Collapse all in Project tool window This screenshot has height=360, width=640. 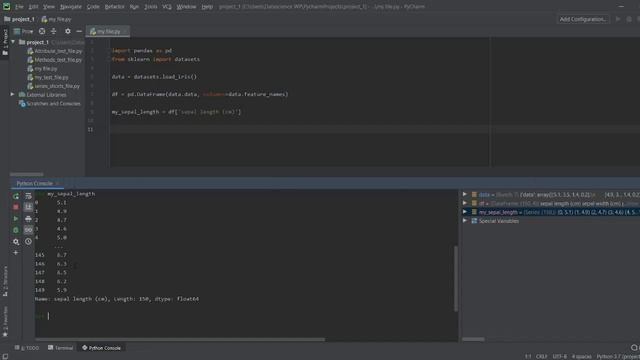tap(53, 31)
